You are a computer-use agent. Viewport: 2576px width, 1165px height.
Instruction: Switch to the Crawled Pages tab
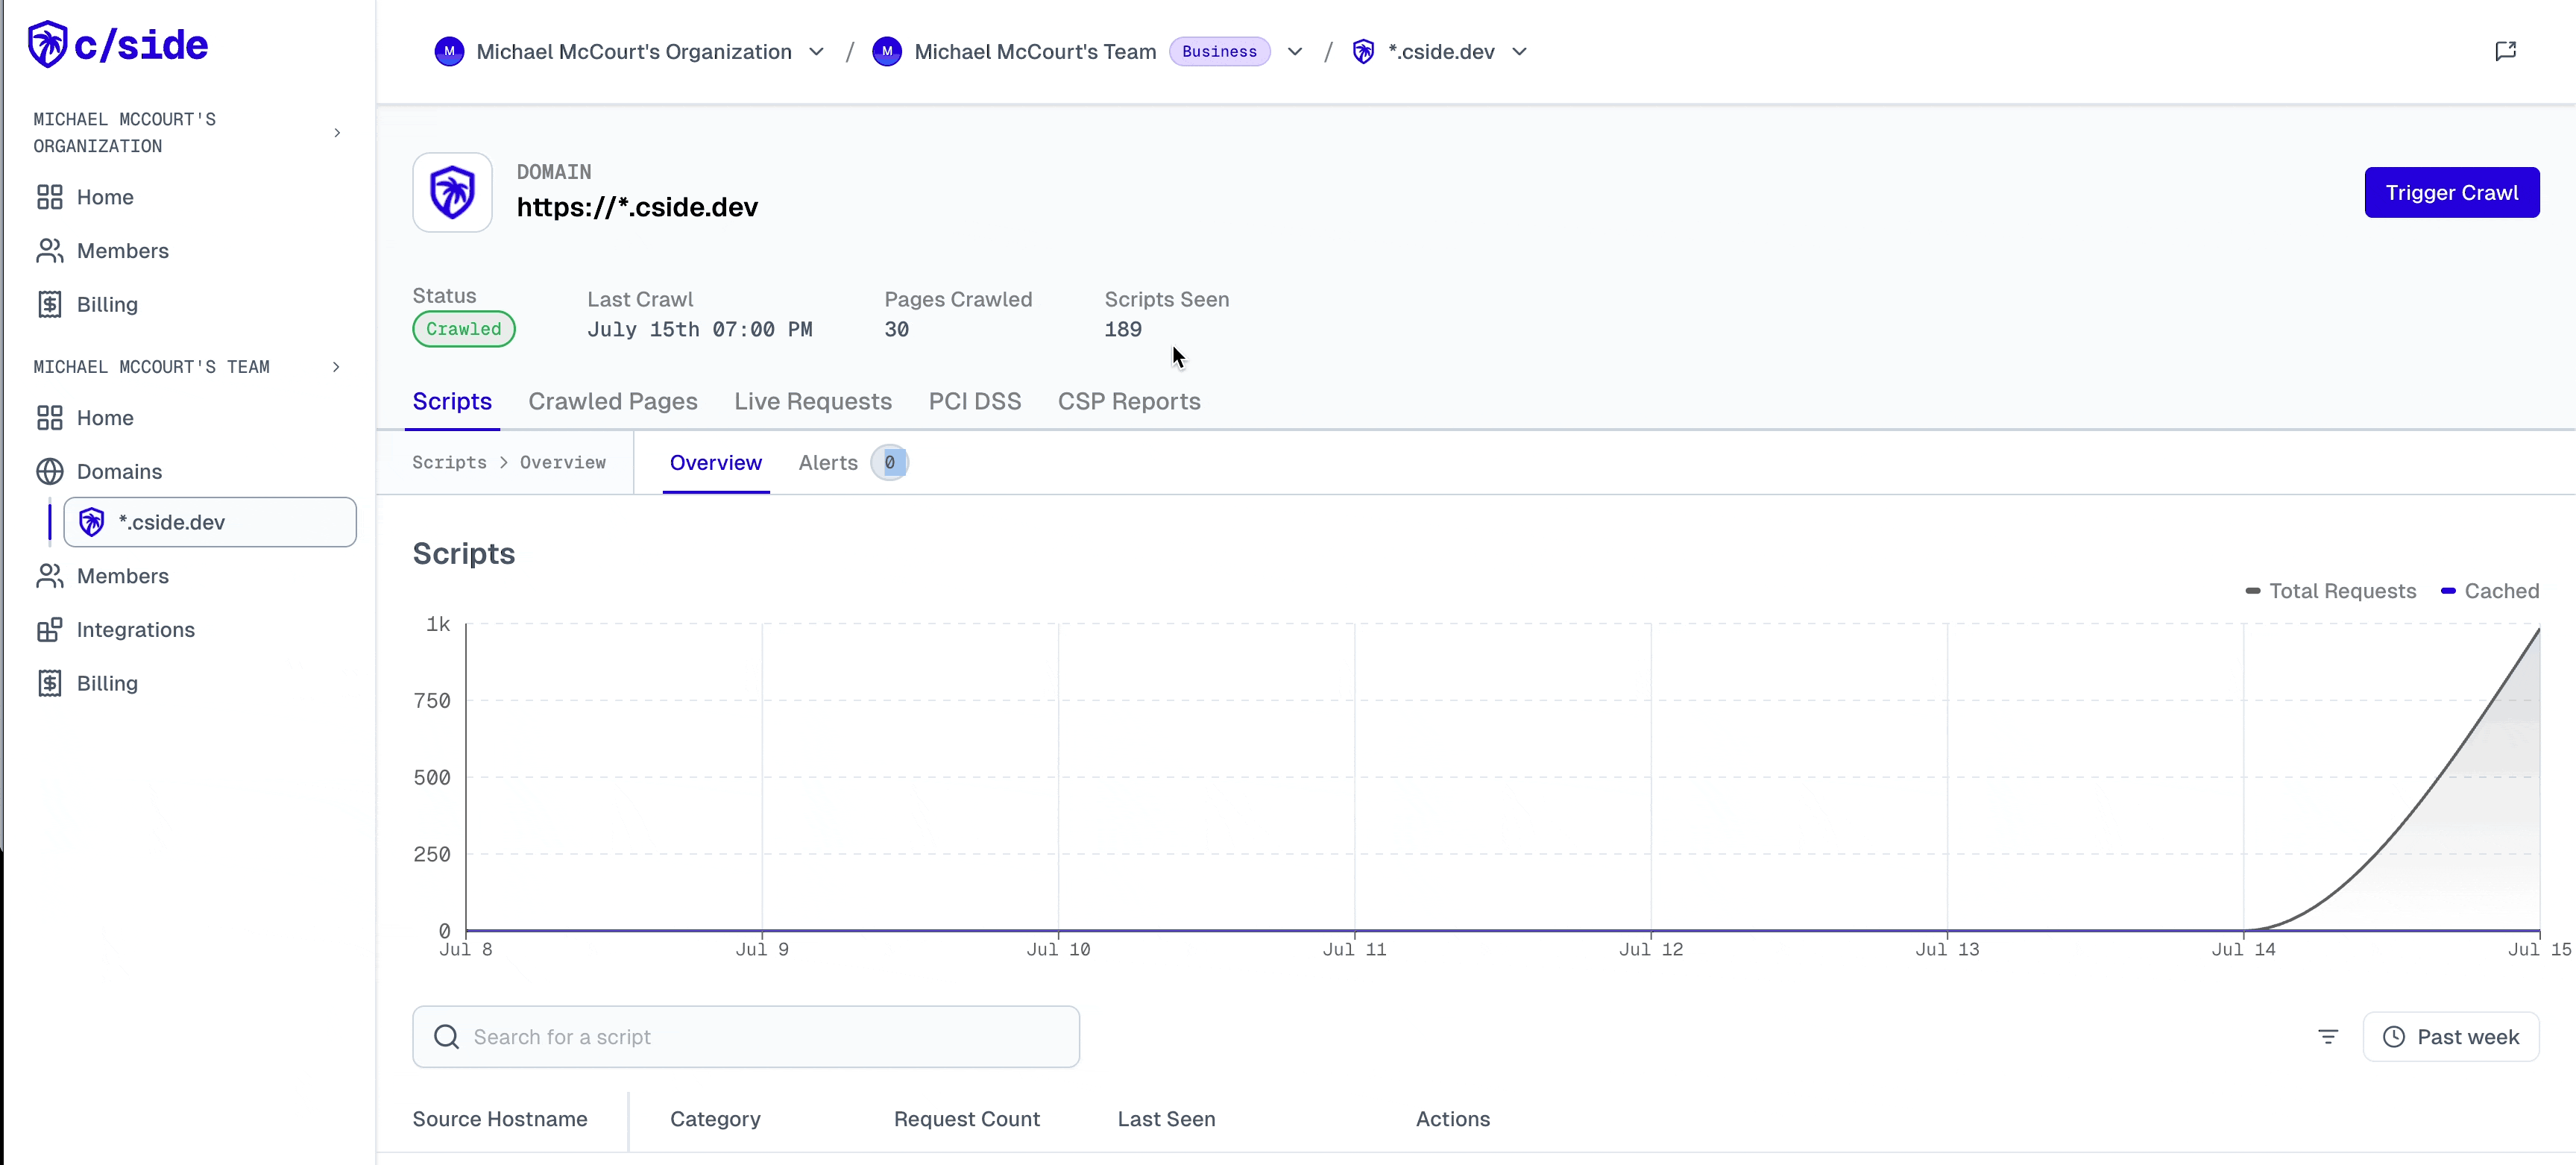point(612,402)
